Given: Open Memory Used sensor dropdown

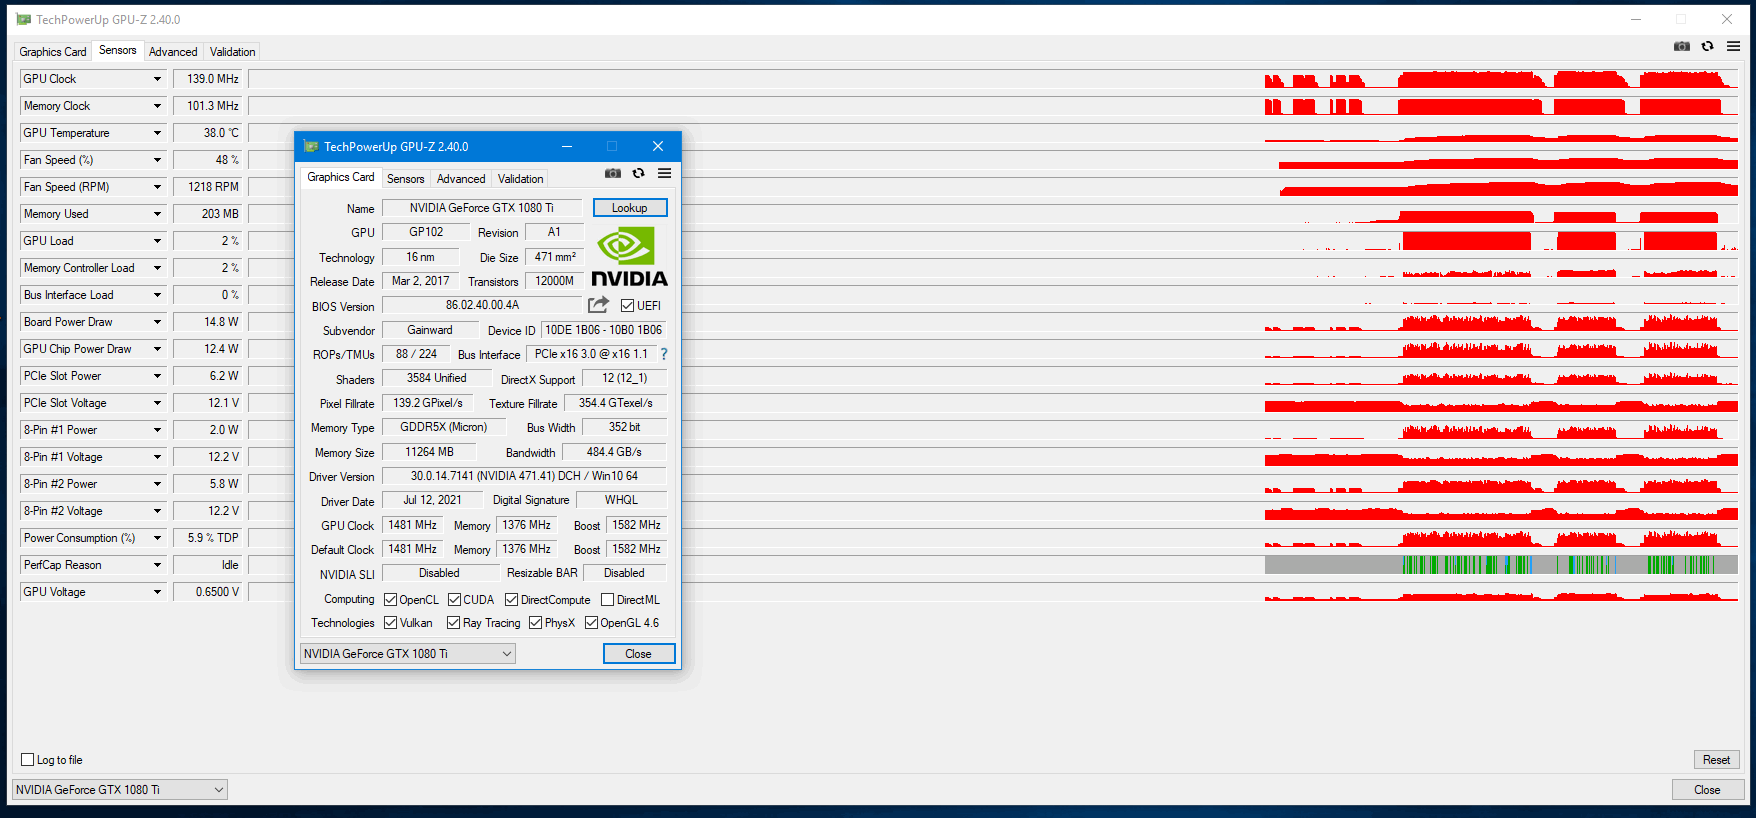Looking at the screenshot, I should (157, 214).
